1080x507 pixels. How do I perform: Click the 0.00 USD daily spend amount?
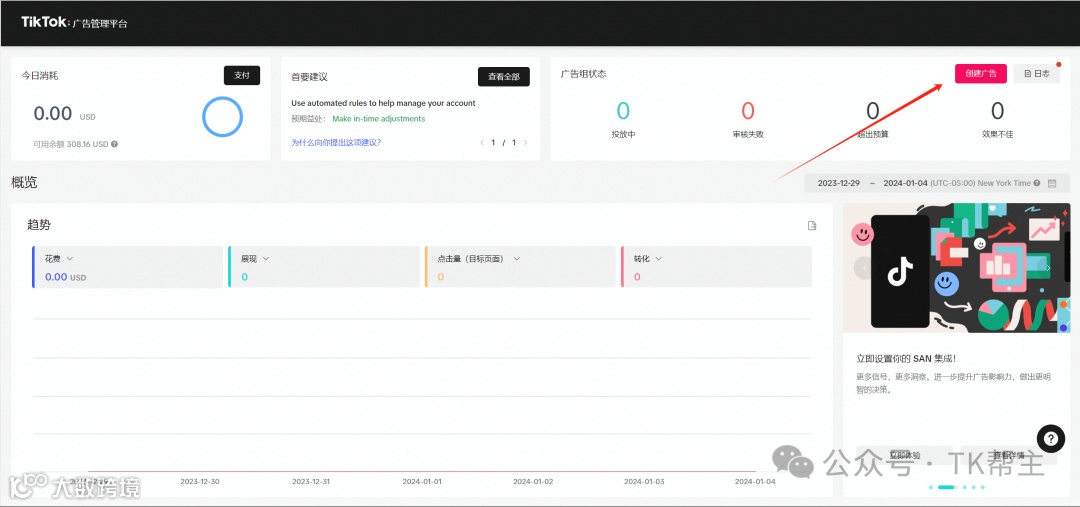(x=65, y=114)
